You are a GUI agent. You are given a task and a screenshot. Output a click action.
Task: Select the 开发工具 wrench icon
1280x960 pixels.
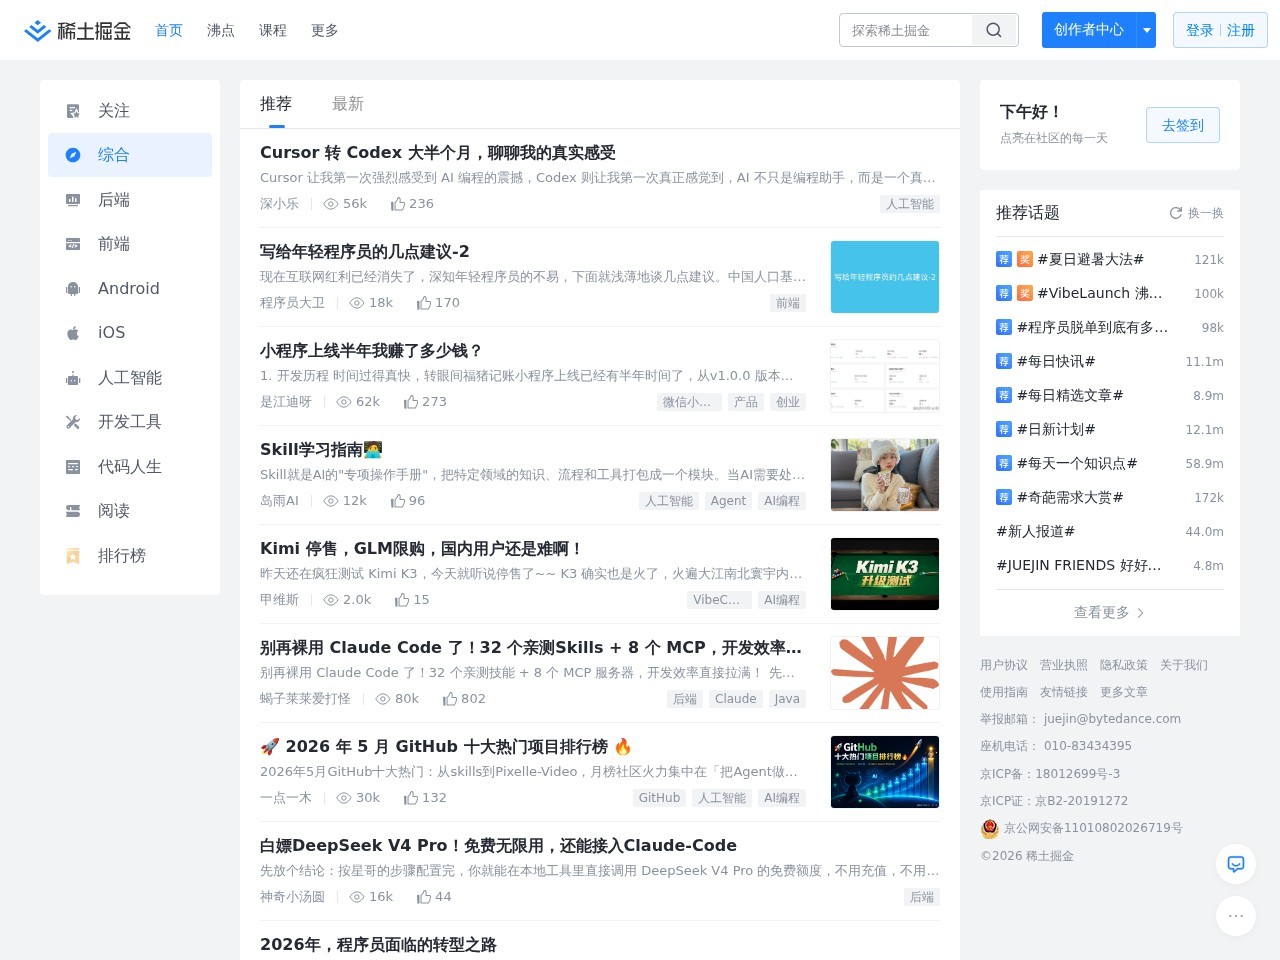(73, 422)
